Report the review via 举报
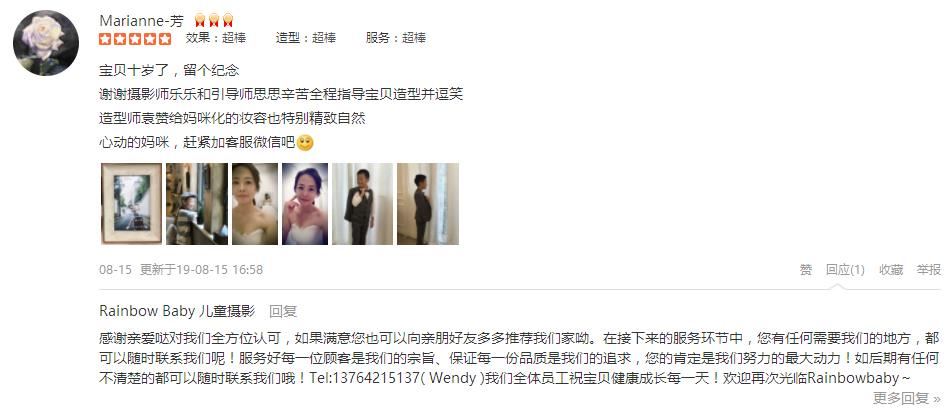This screenshot has height=409, width=948. 929,270
